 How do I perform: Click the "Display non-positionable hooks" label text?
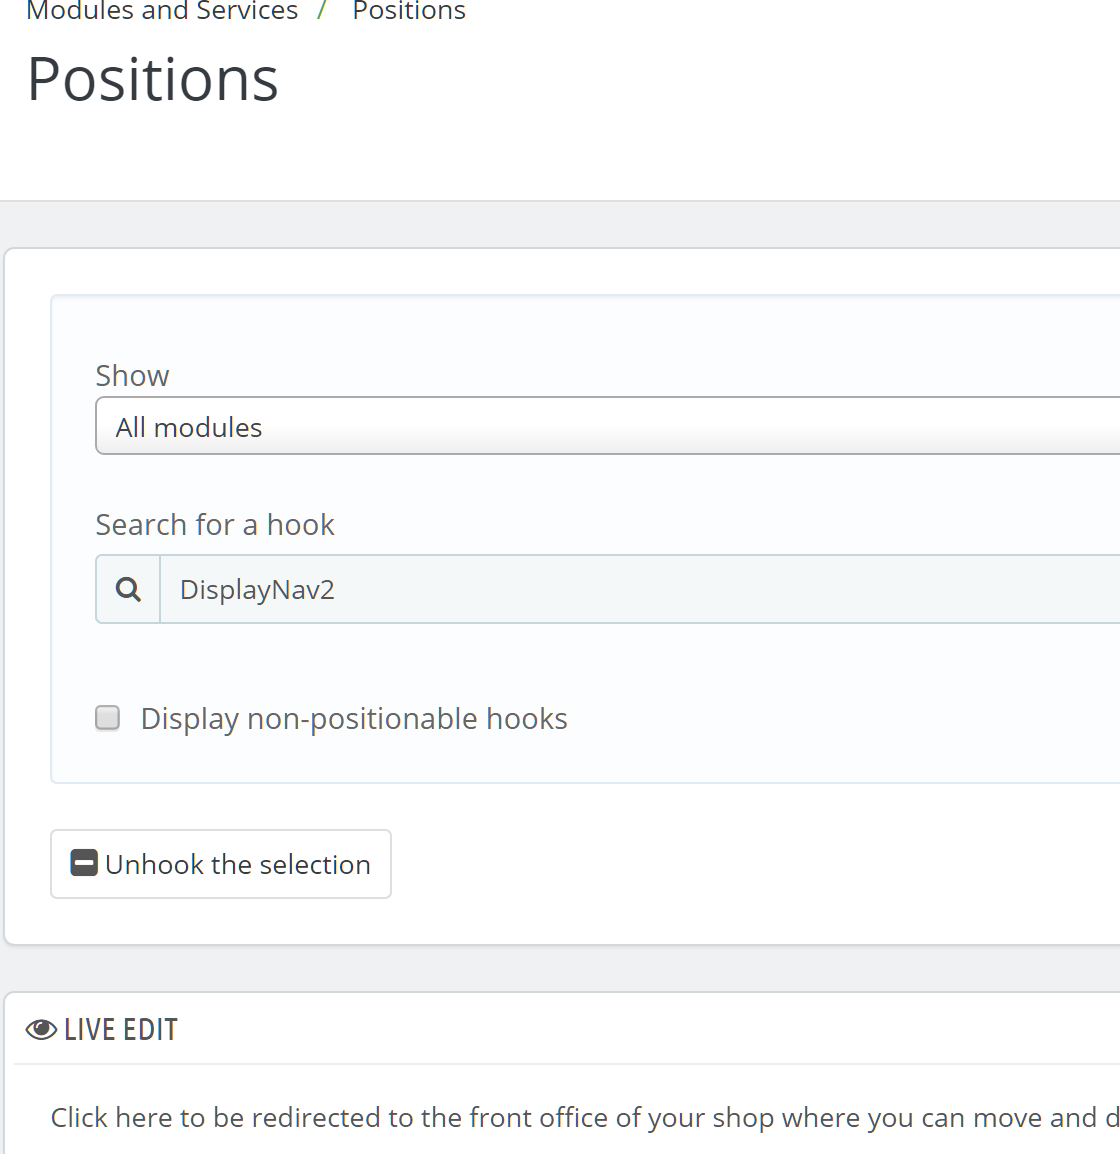354,719
